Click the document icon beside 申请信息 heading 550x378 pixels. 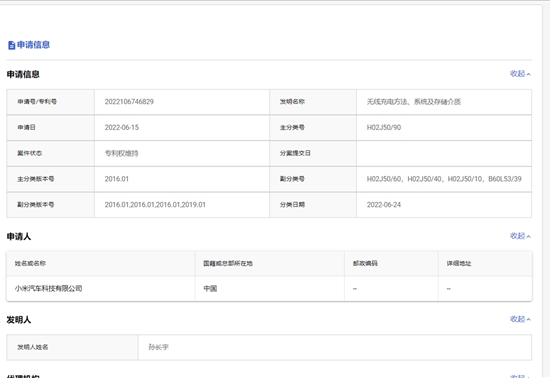coord(11,45)
